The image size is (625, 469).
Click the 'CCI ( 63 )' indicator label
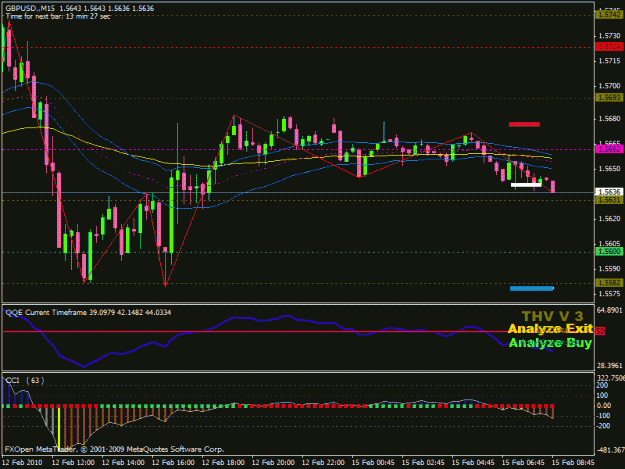pyautogui.click(x=25, y=381)
